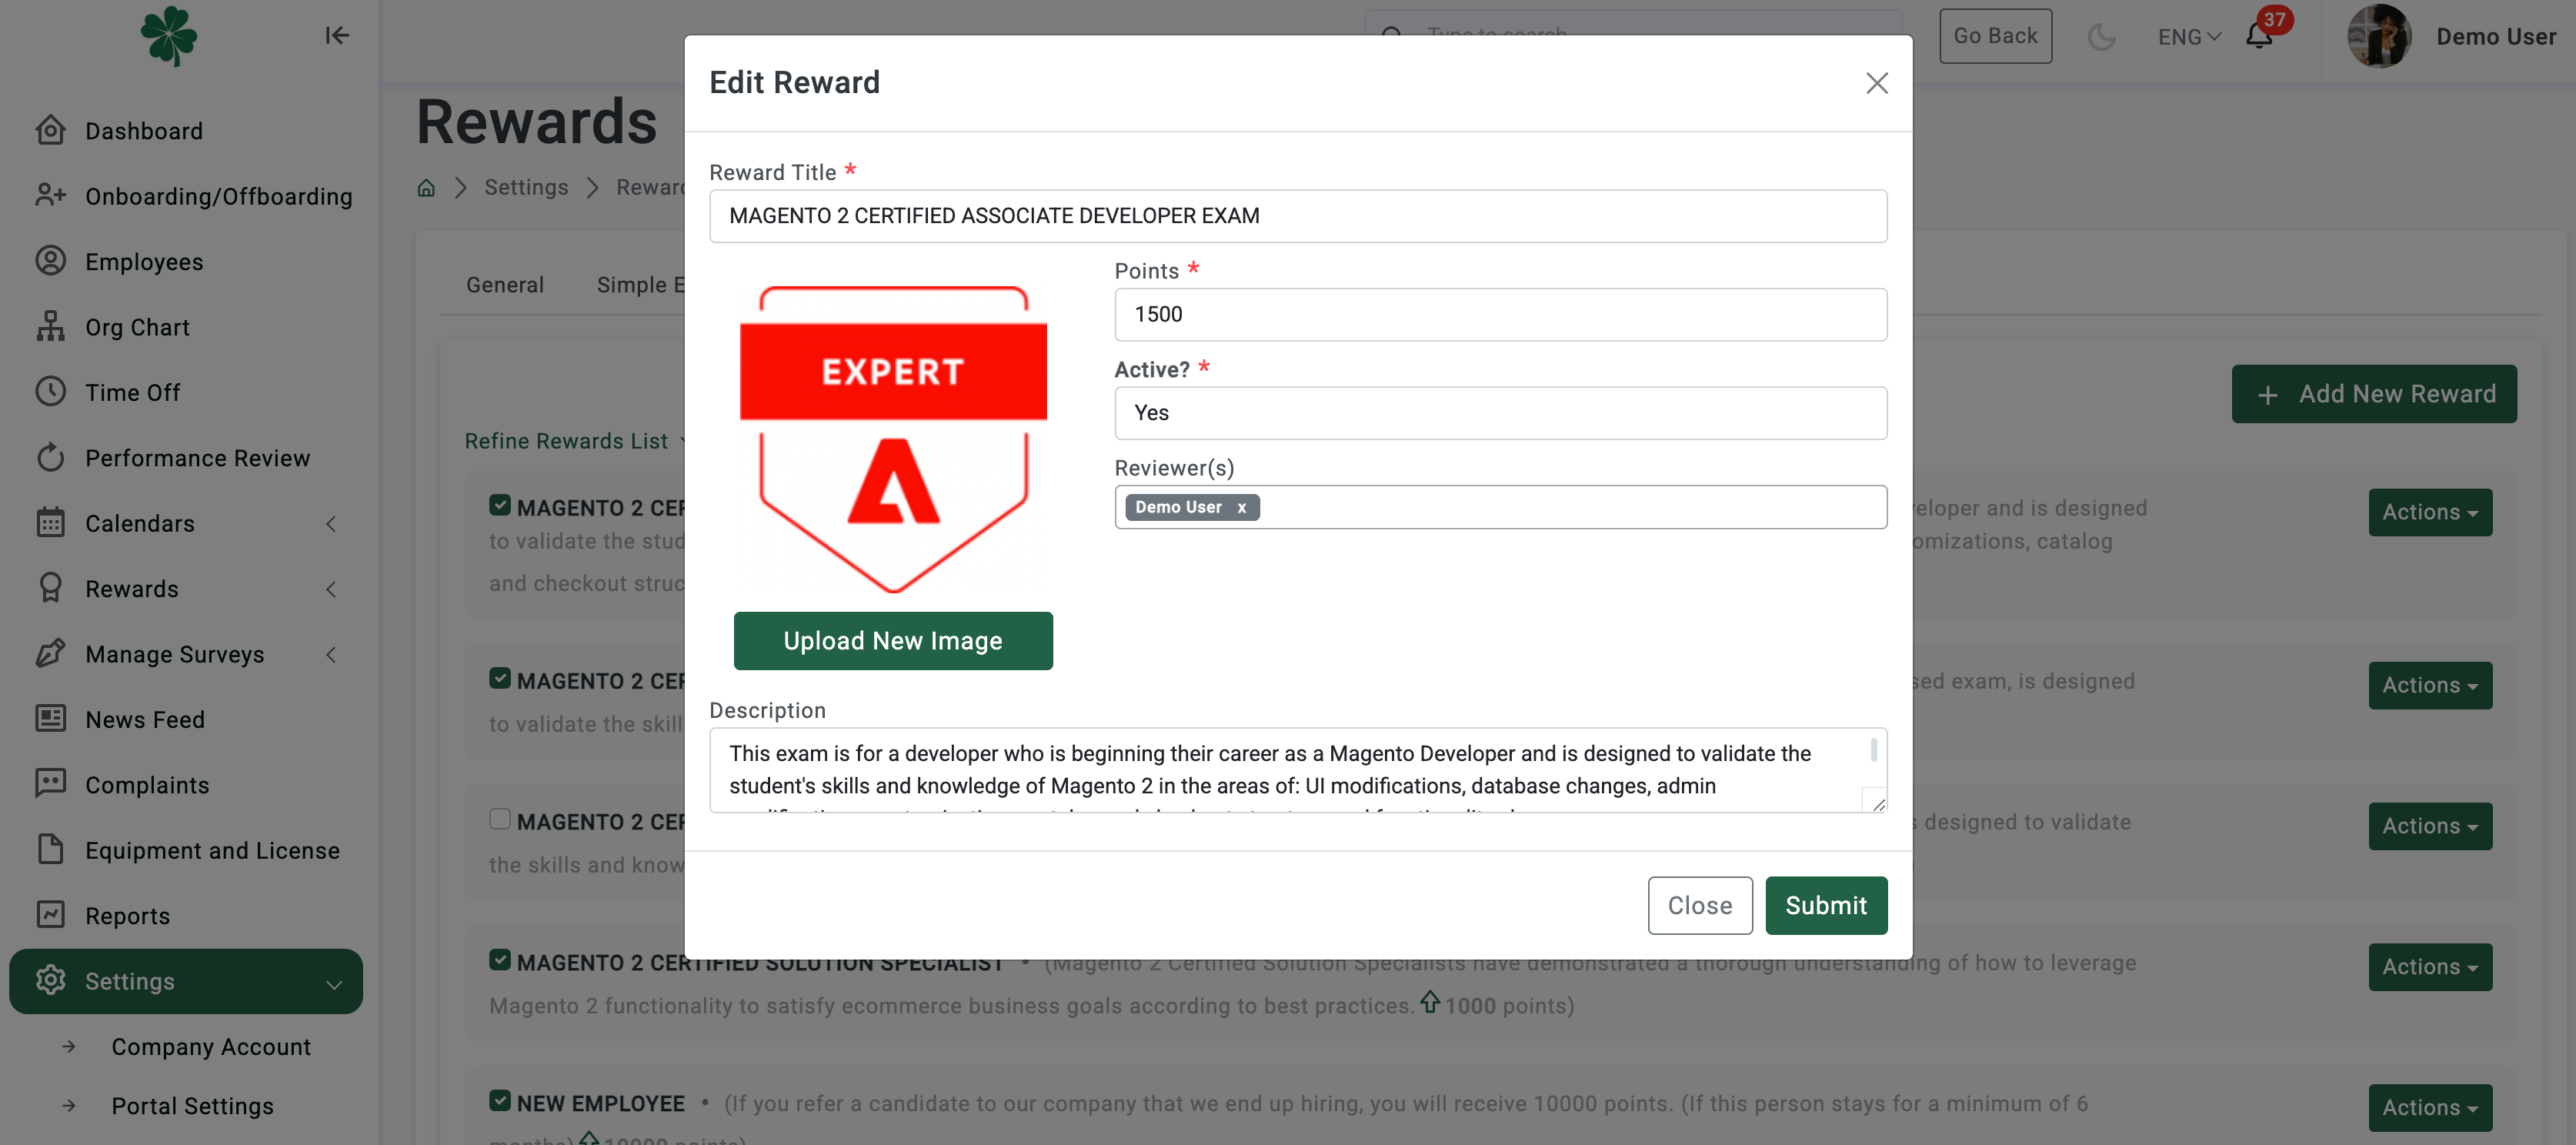Click the Rewards ribbon icon
The width and height of the screenshot is (2576, 1145).
[x=50, y=588]
